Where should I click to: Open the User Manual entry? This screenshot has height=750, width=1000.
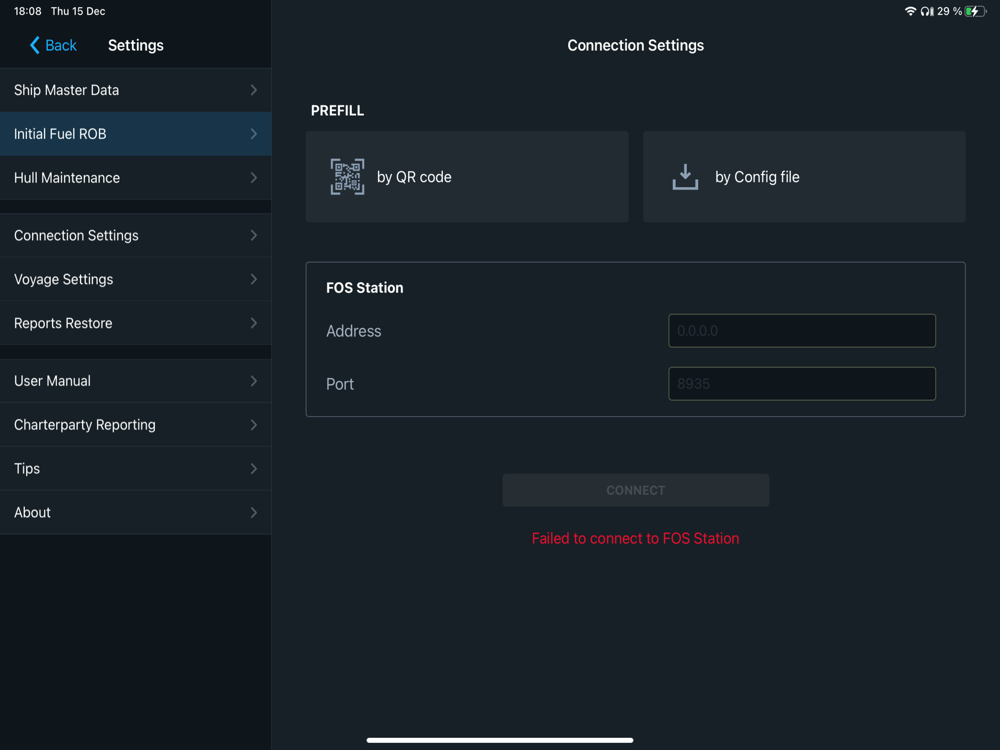(x=135, y=381)
